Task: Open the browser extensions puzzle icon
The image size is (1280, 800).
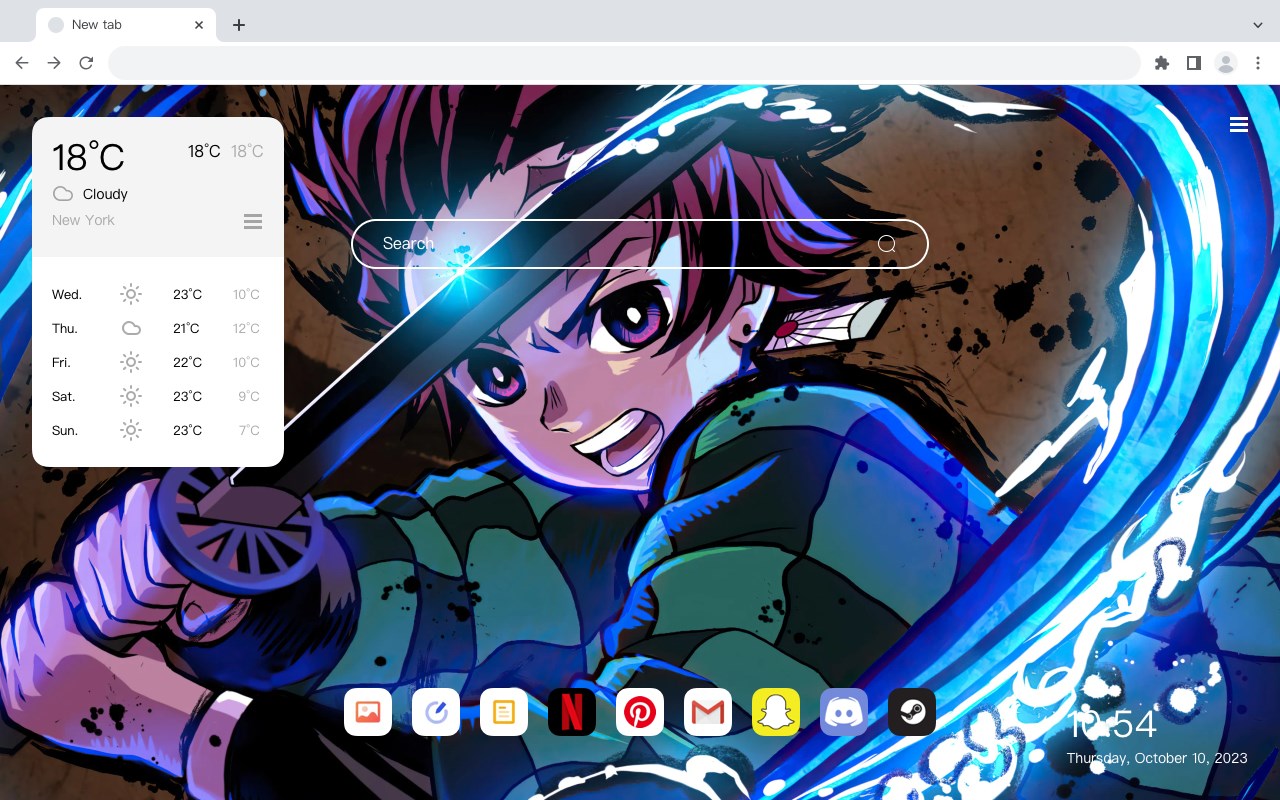Action: (1161, 63)
